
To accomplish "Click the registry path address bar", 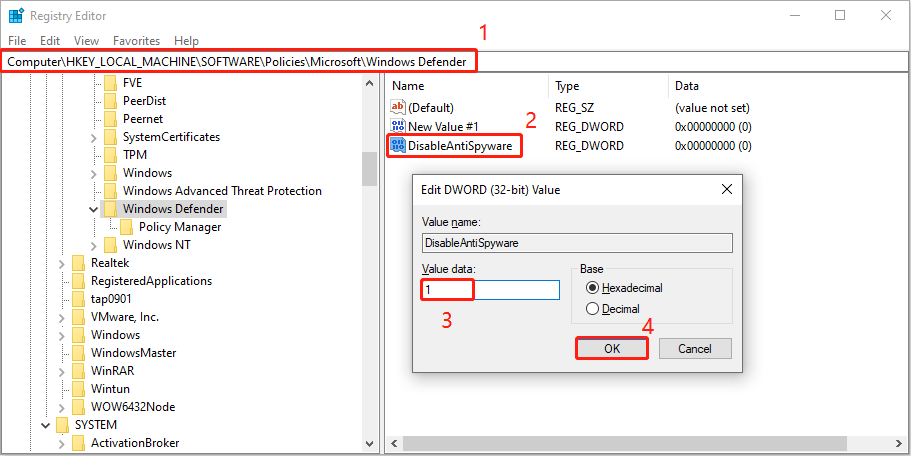I will pos(456,62).
